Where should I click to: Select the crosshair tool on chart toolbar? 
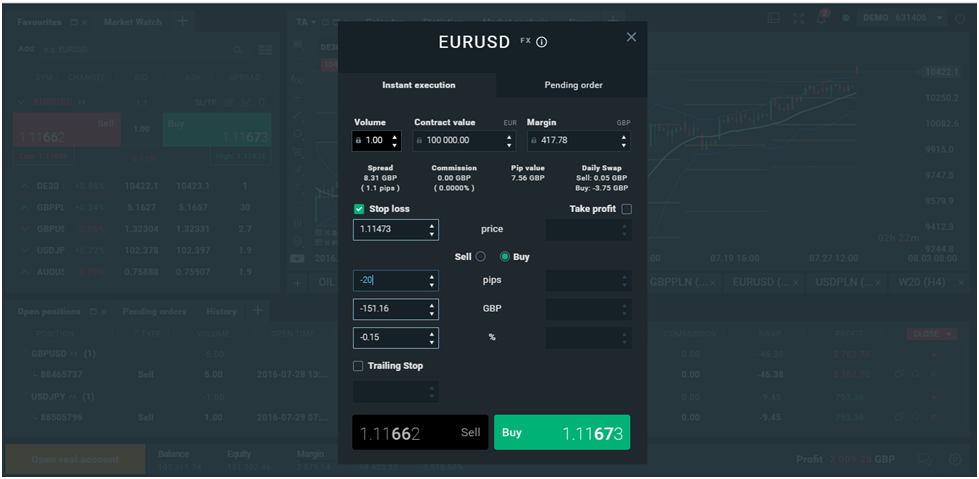click(x=298, y=98)
